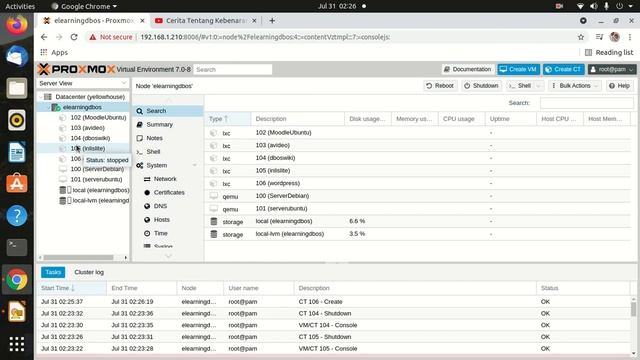Open the Shell button dropdown arrow
This screenshot has height=360, width=640.
click(538, 86)
